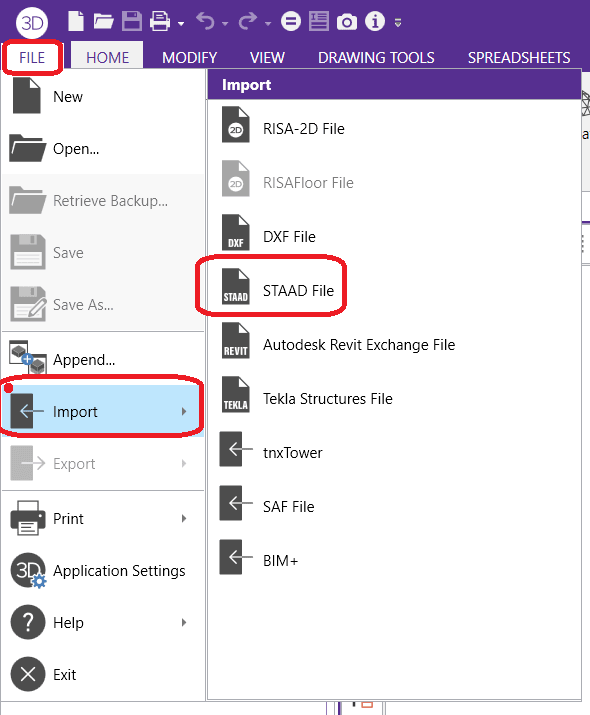Open Application Settings from File menu
The height and width of the screenshot is (715, 590).
[103, 570]
